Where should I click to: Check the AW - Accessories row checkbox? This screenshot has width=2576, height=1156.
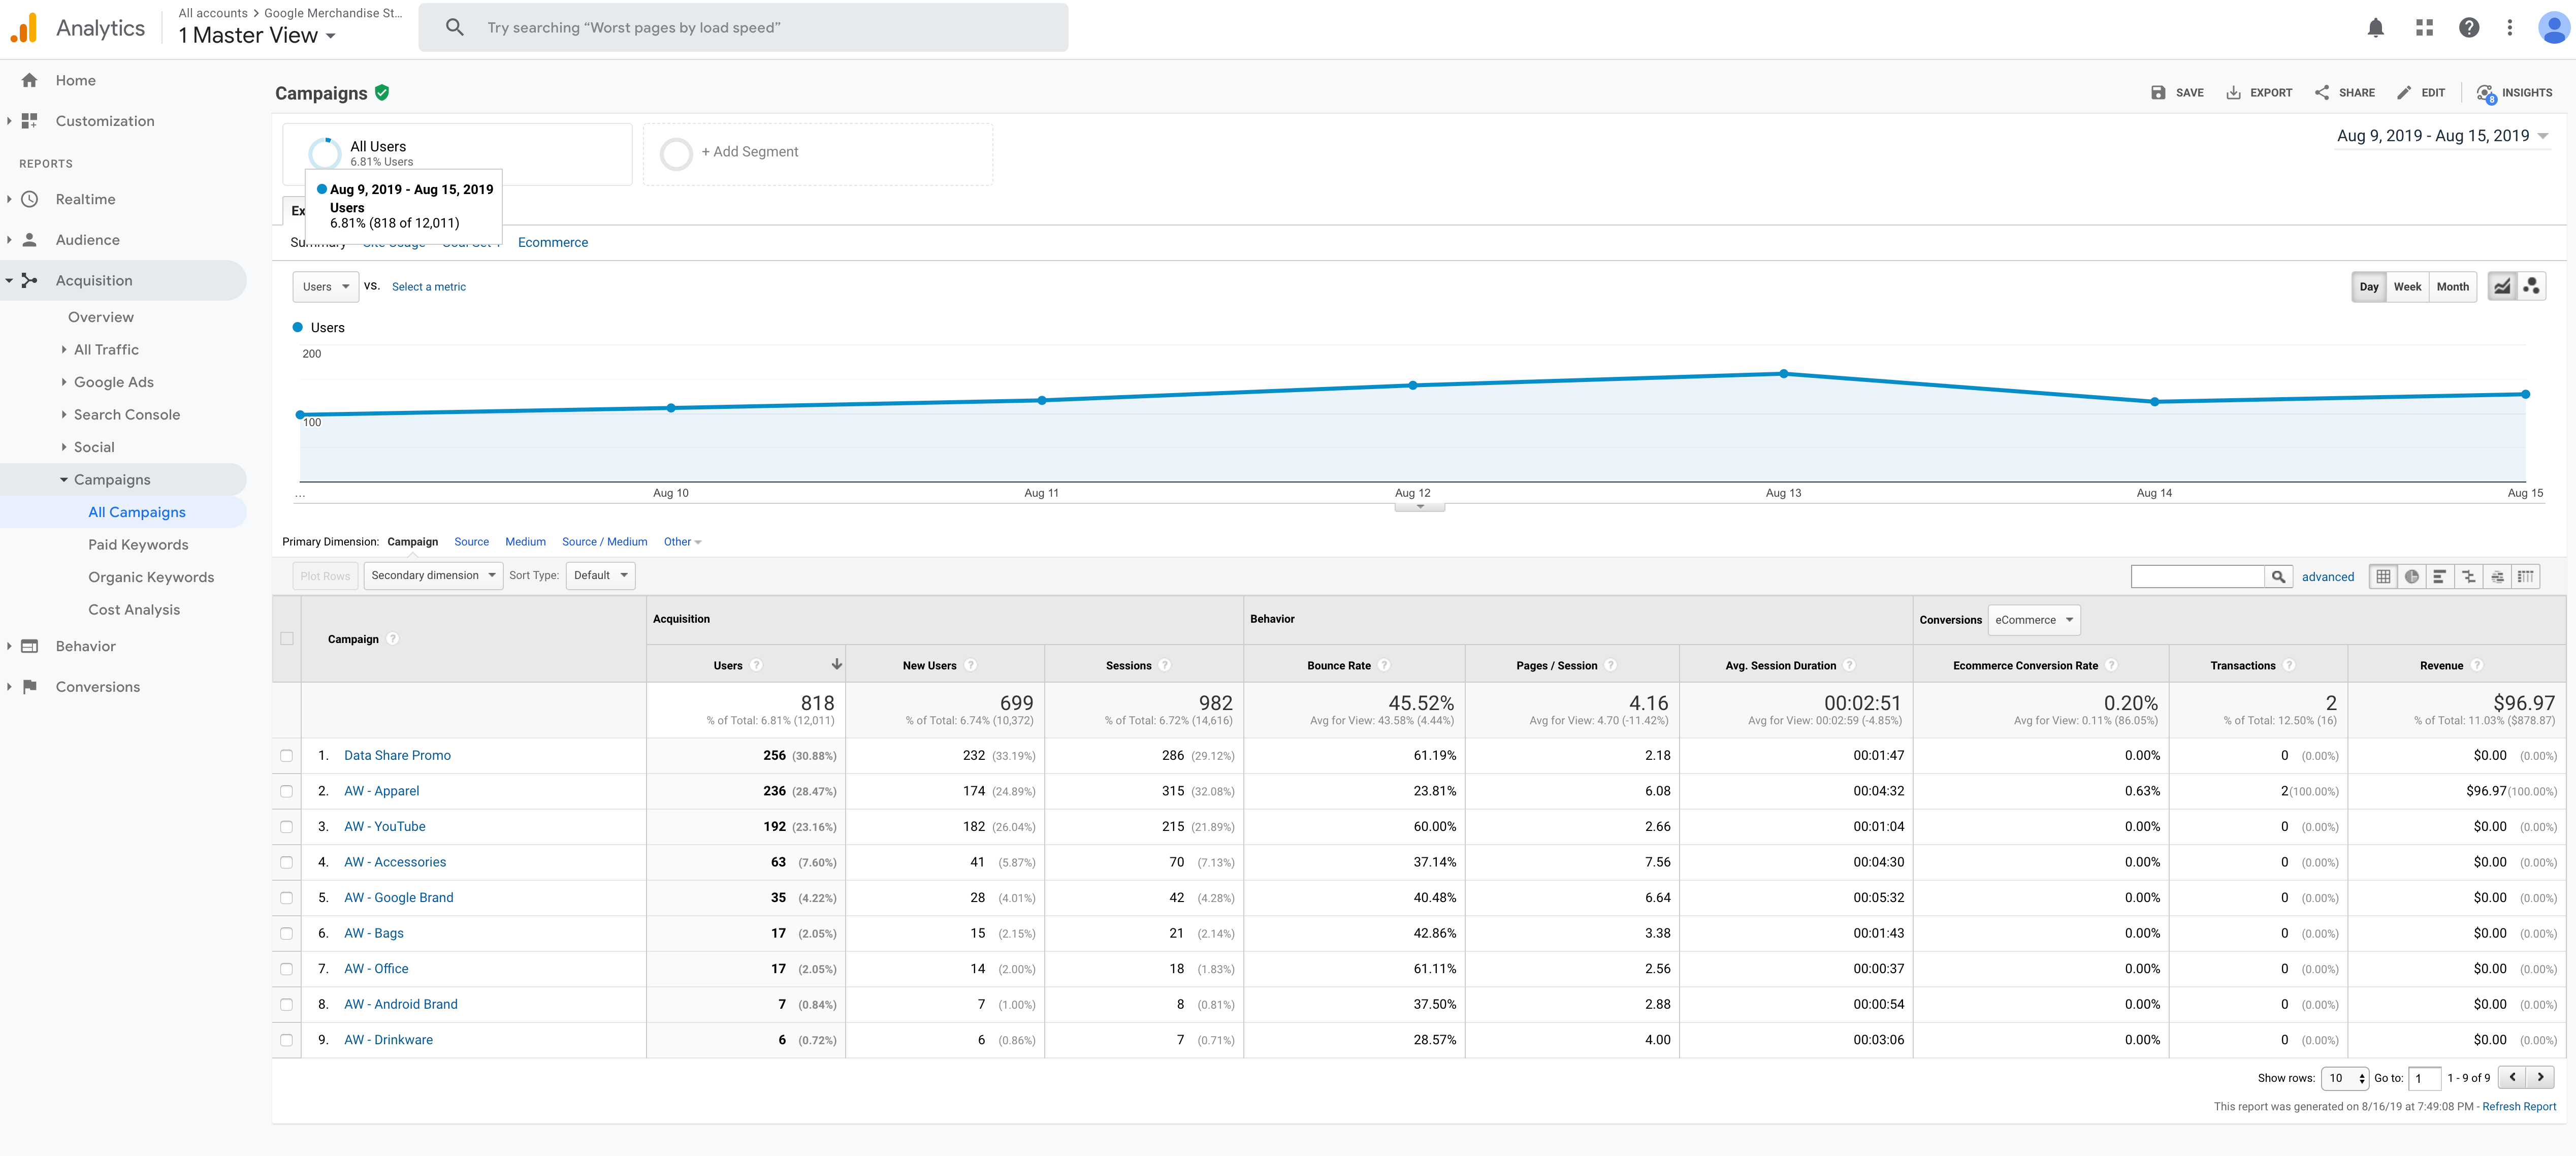286,863
